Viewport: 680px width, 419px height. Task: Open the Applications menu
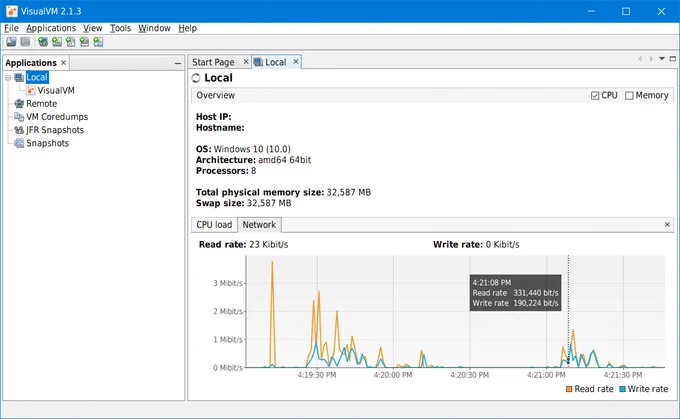tap(51, 28)
